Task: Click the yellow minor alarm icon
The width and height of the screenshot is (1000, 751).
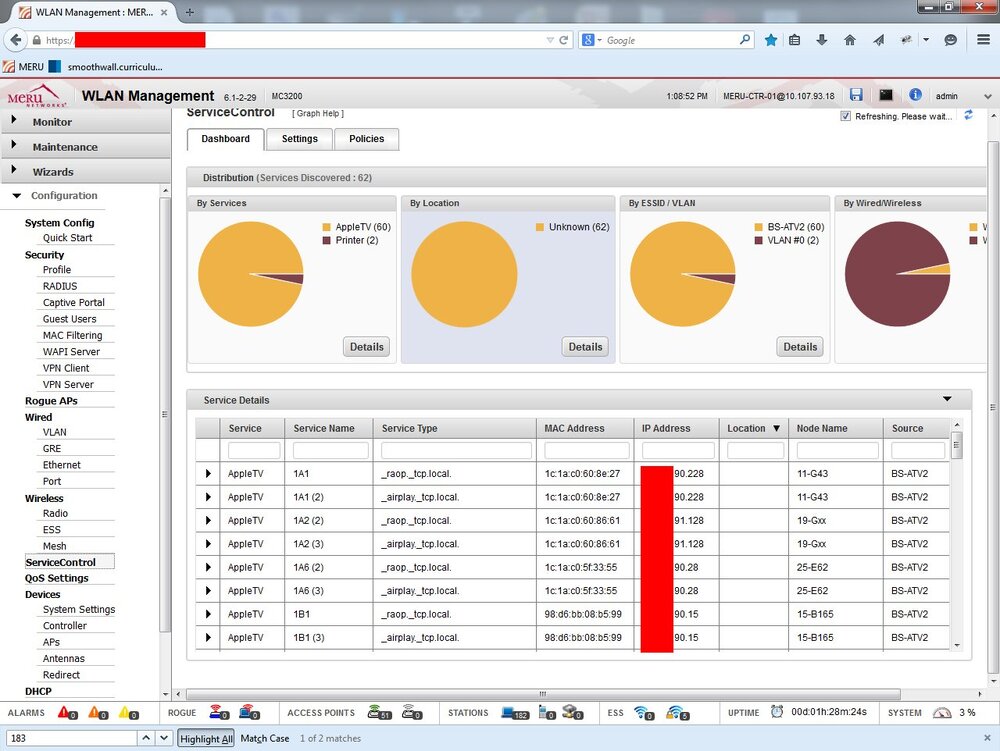Action: 125,712
